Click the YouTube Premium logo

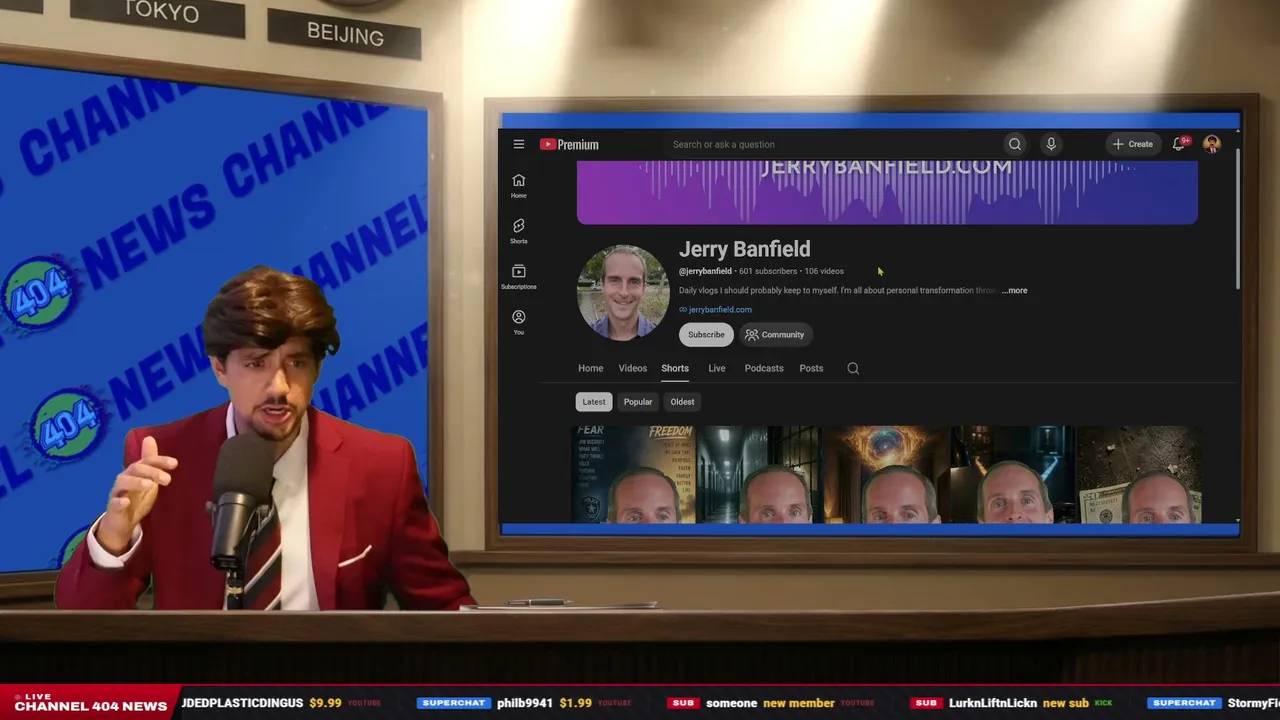coord(569,144)
